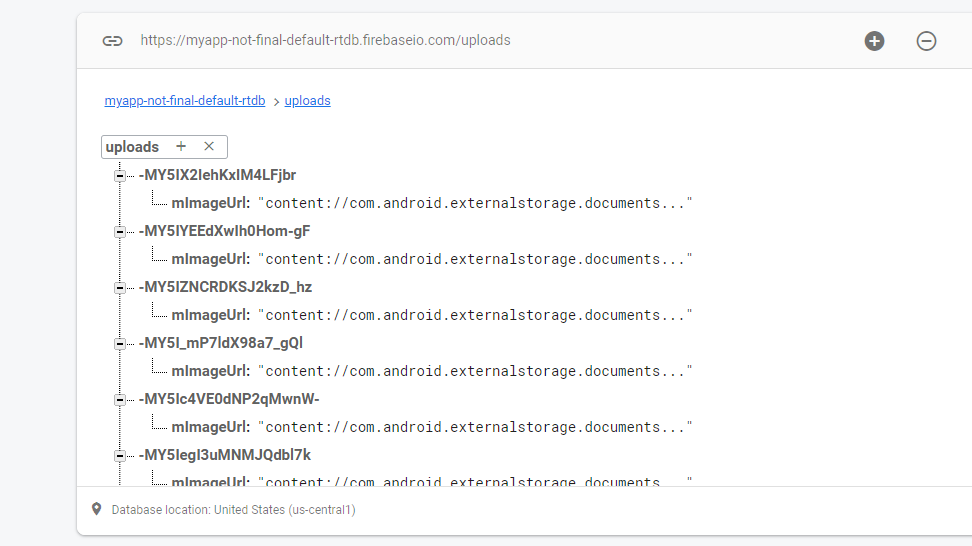Collapse the -MY5Ic4VE0dNP2qMwnW- node

(120, 399)
